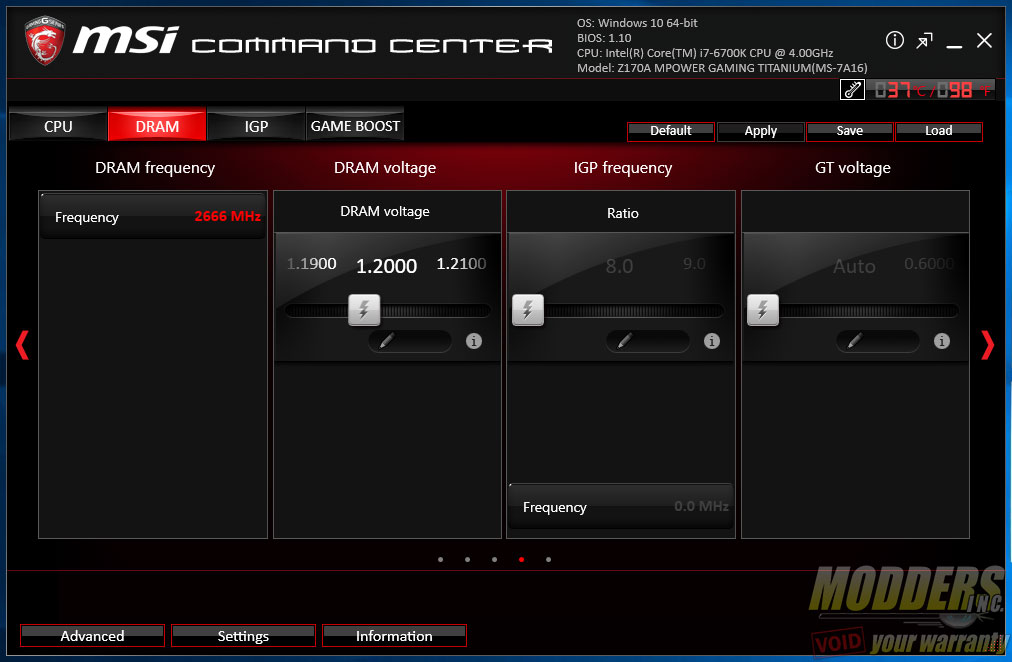
Task: Select the 1.2100 DRAM voltage value
Action: point(461,263)
